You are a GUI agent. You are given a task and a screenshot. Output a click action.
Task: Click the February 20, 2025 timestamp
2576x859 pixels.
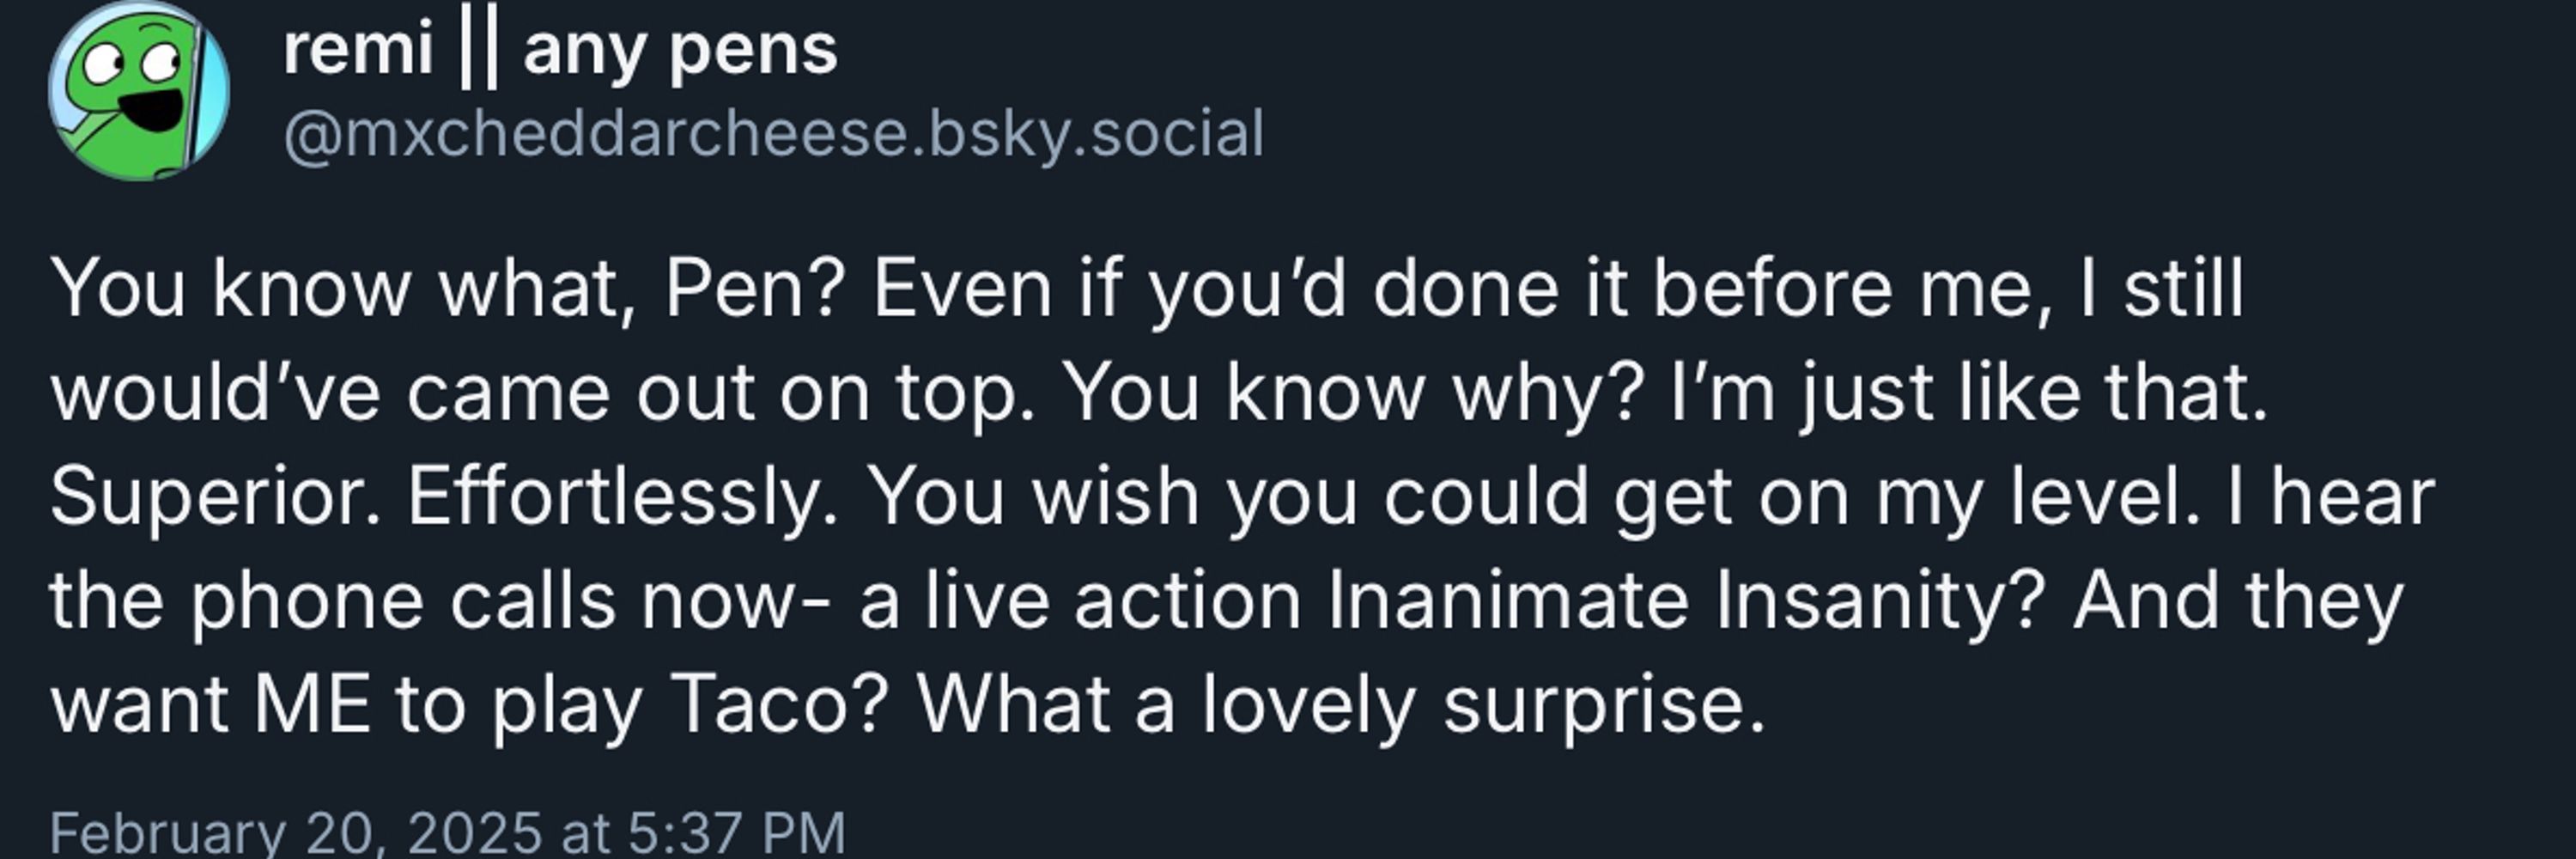coord(447,831)
